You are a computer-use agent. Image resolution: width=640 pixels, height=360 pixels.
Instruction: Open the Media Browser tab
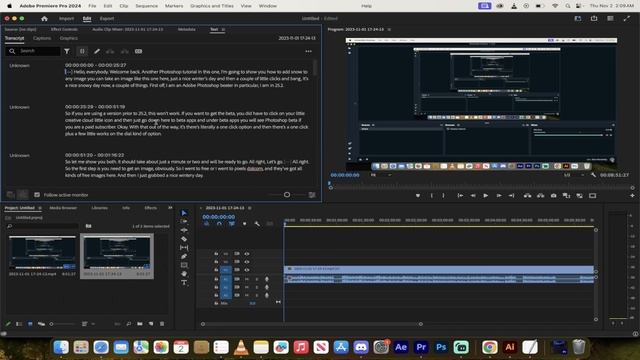coord(63,208)
